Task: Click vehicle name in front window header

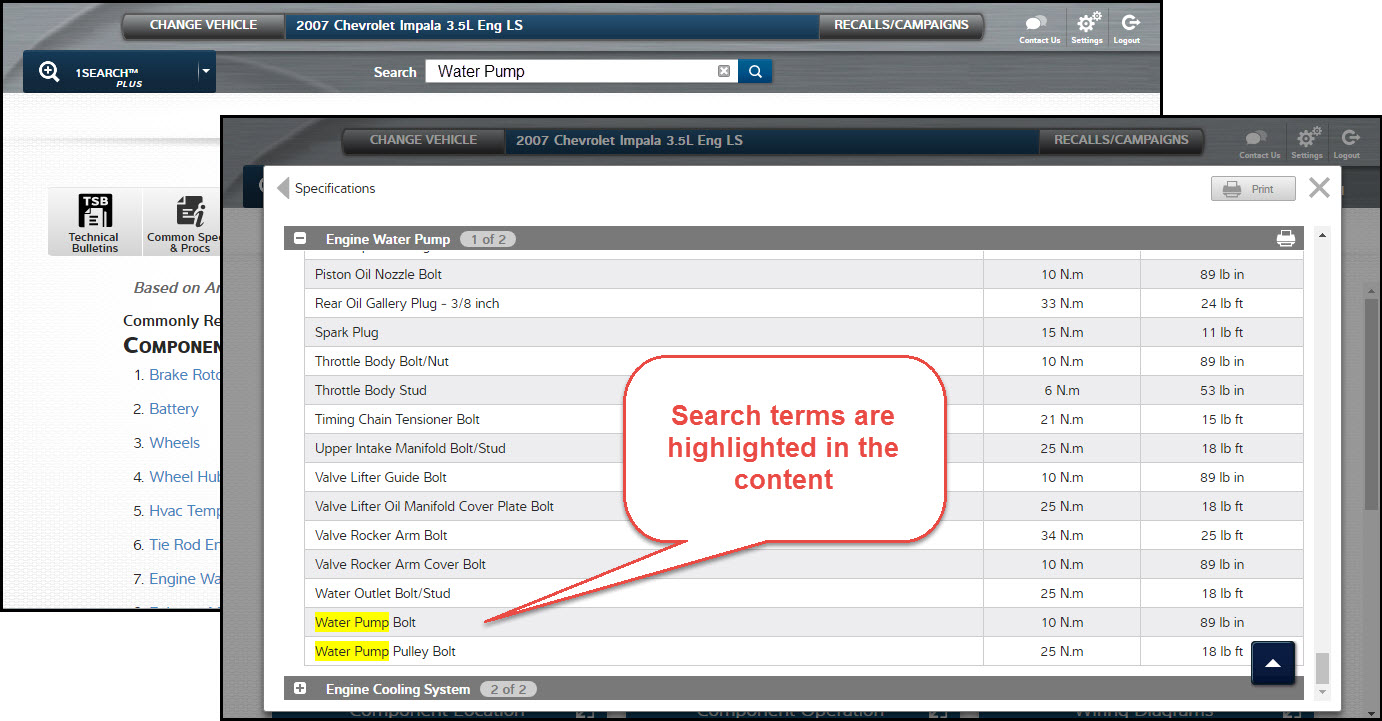Action: tap(629, 140)
